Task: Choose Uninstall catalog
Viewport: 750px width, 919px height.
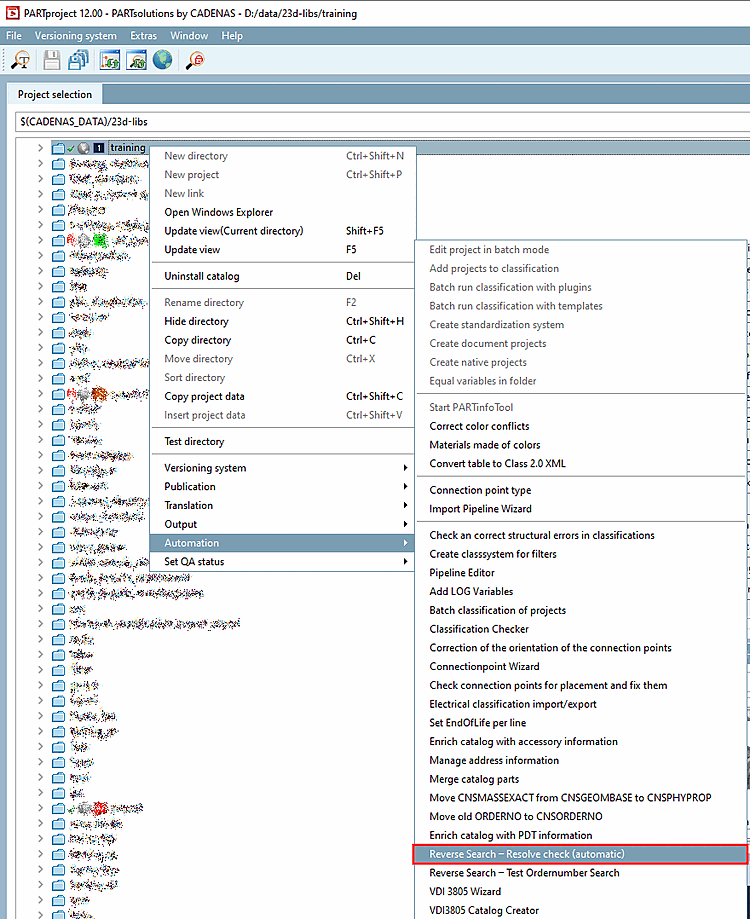Action: tap(282, 276)
